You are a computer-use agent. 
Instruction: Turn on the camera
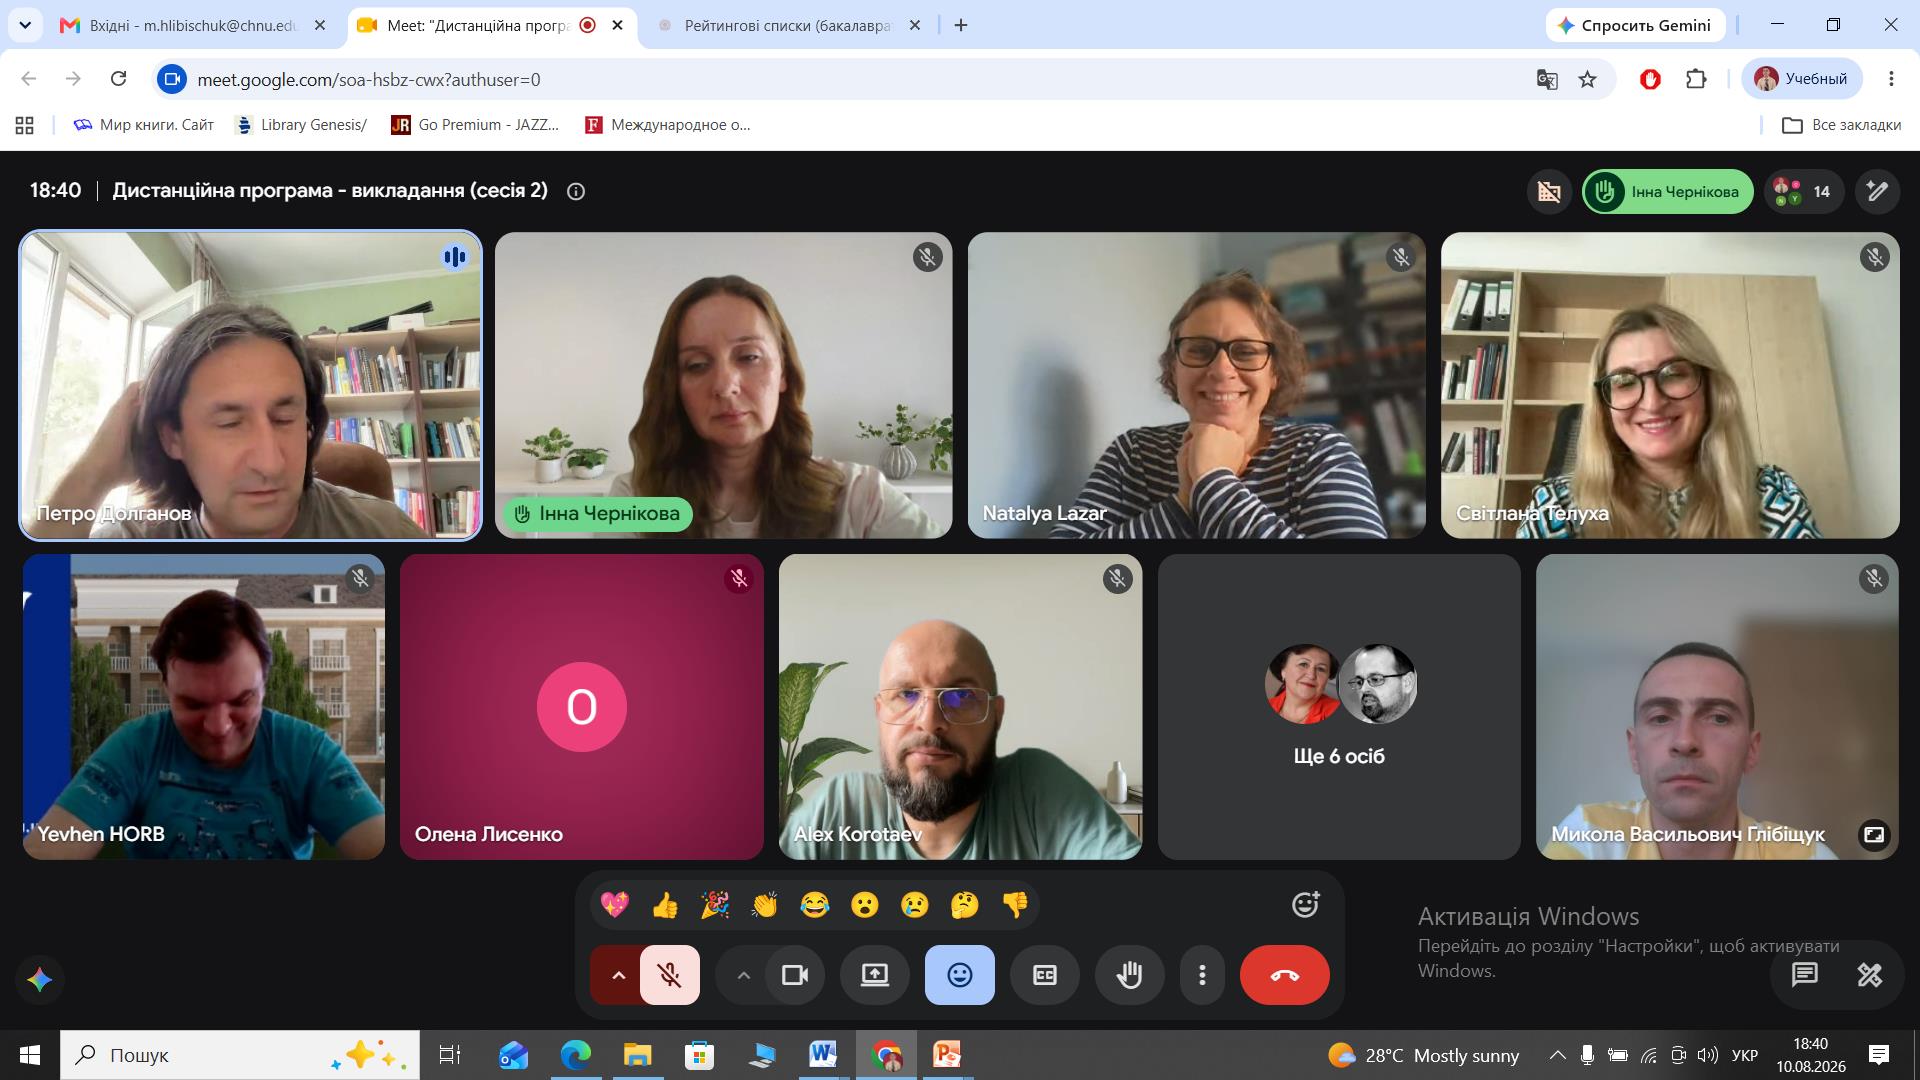click(x=795, y=975)
